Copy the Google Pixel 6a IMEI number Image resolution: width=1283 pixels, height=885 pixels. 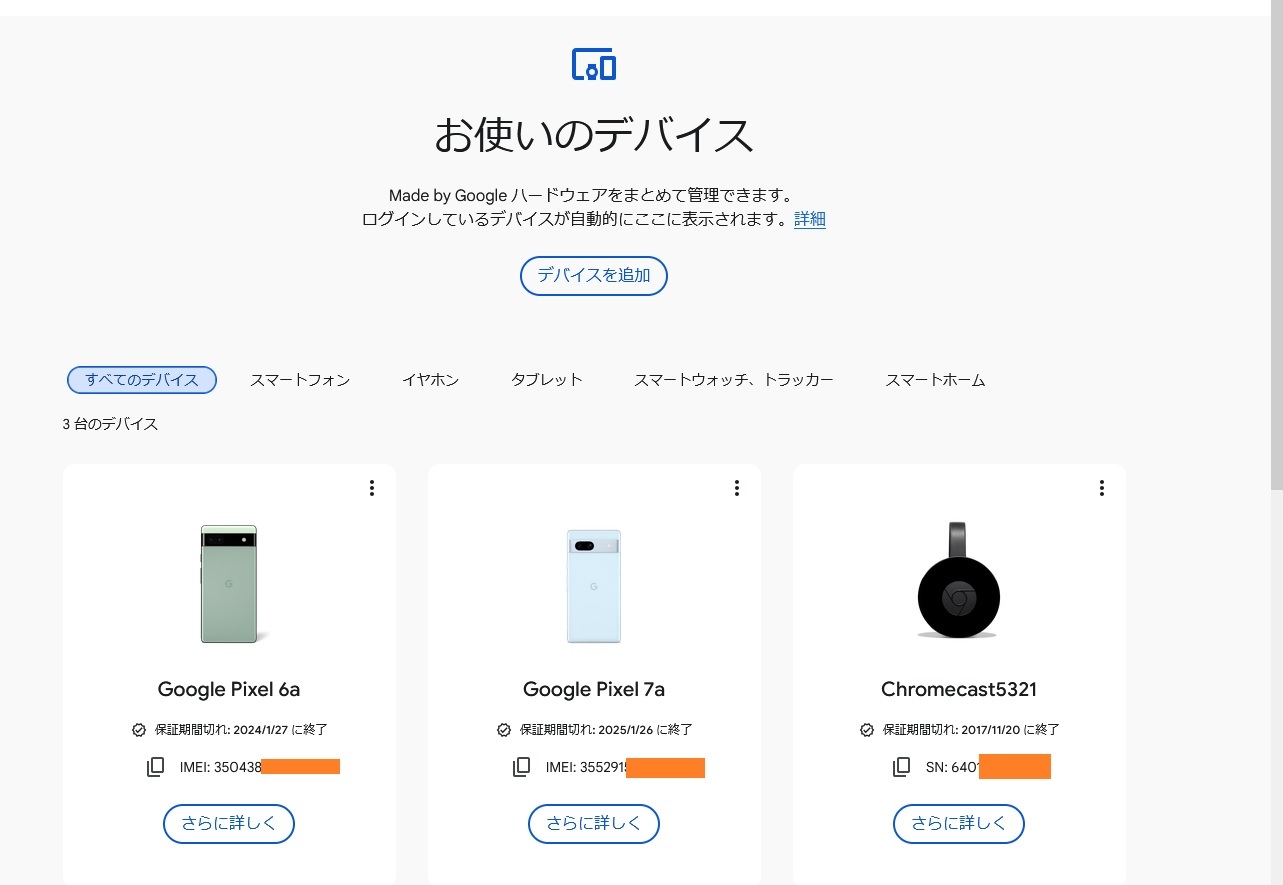pos(155,767)
